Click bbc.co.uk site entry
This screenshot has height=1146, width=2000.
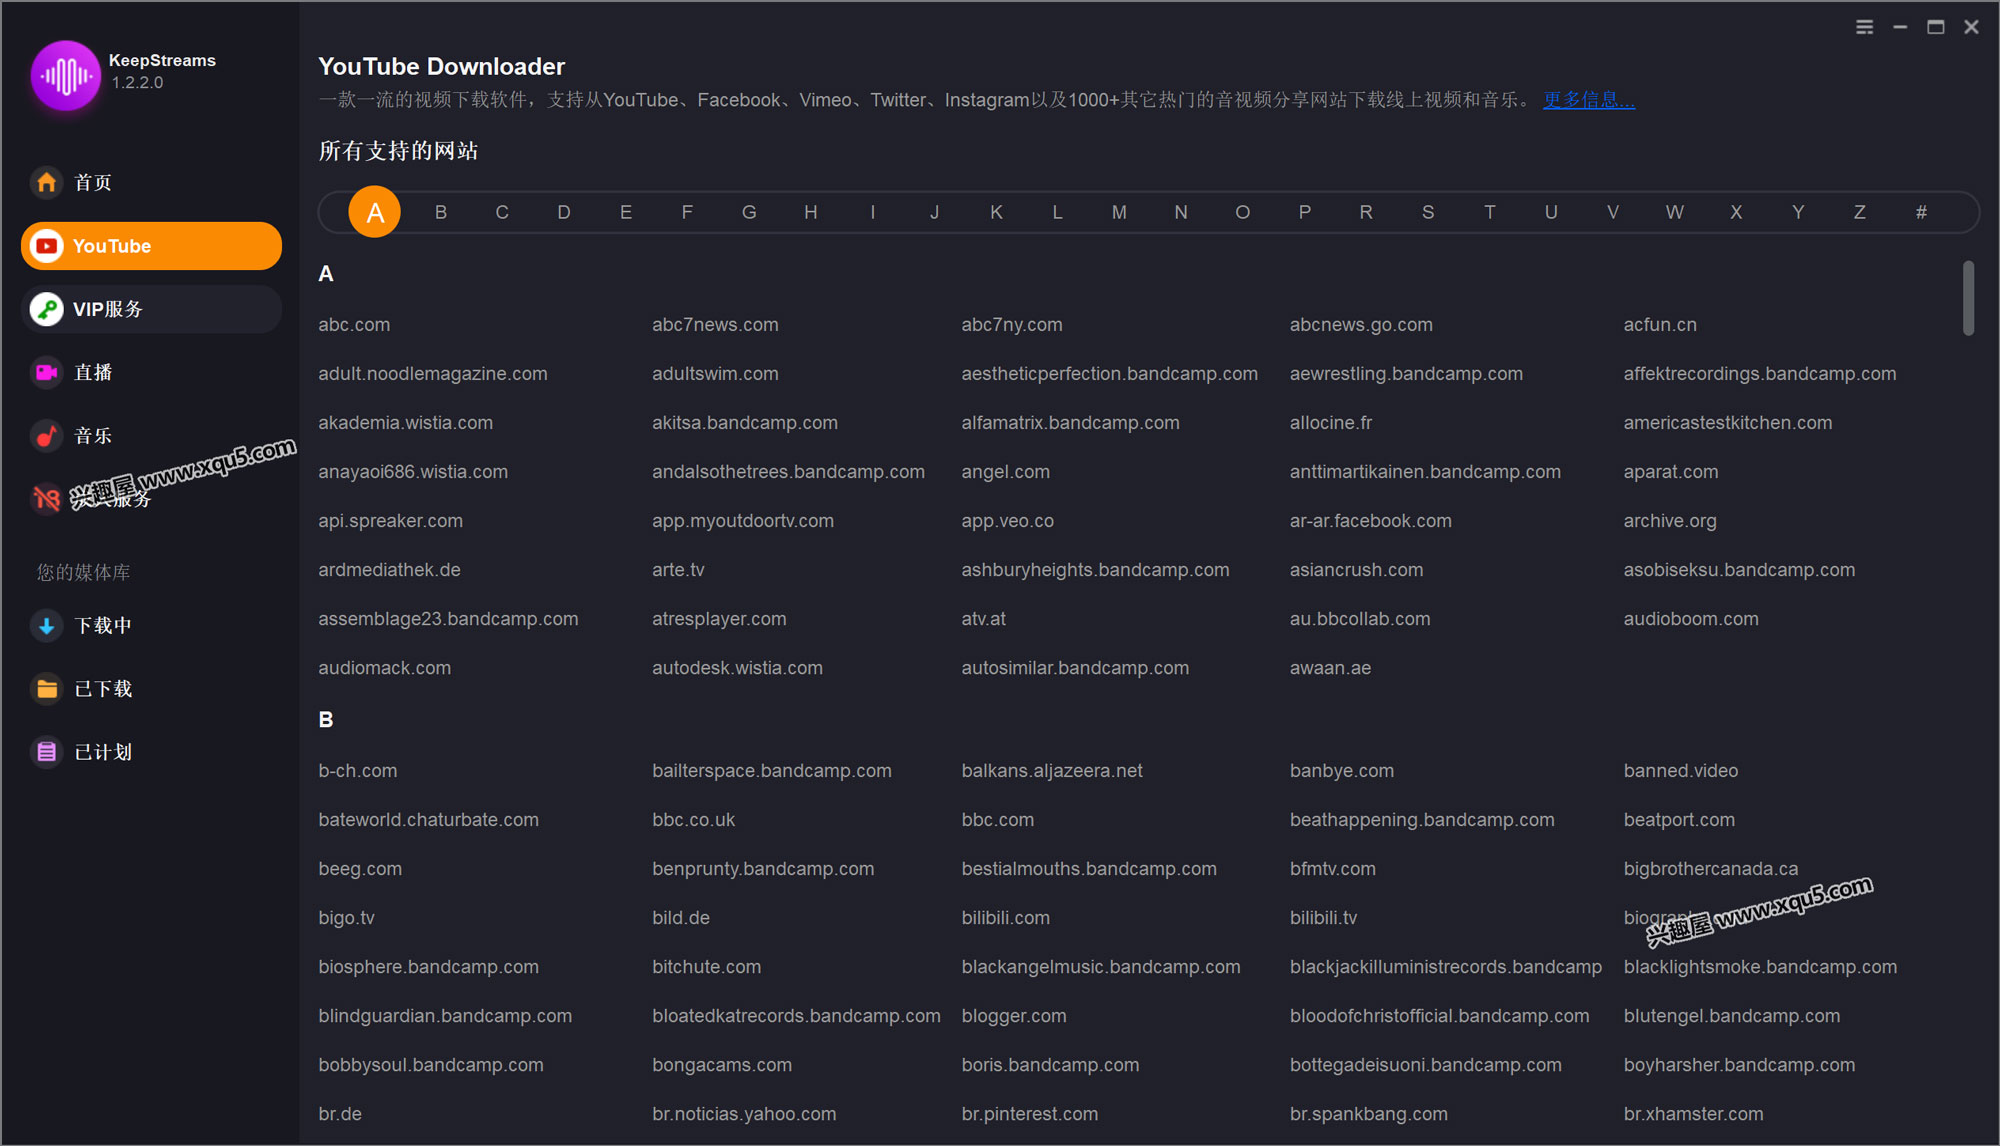pyautogui.click(x=693, y=820)
